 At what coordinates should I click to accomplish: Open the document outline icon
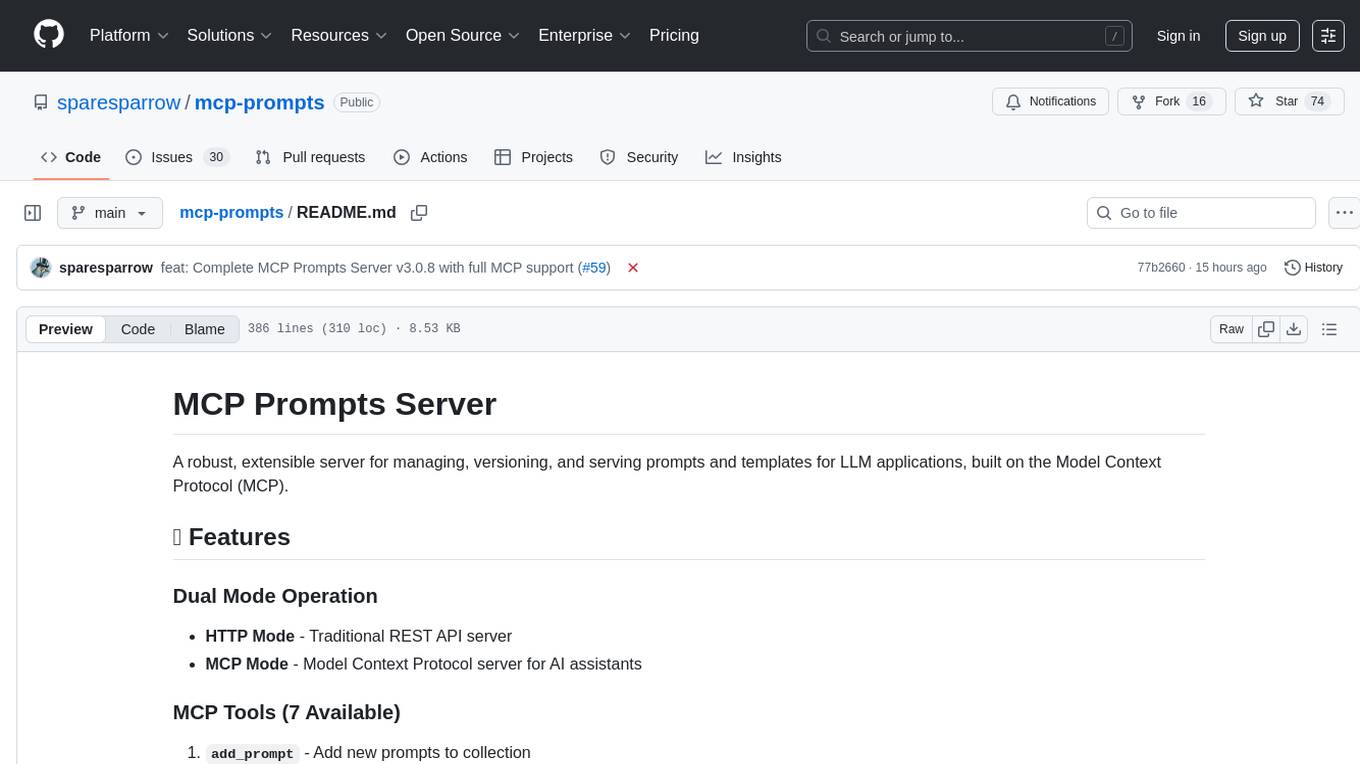(1329, 329)
